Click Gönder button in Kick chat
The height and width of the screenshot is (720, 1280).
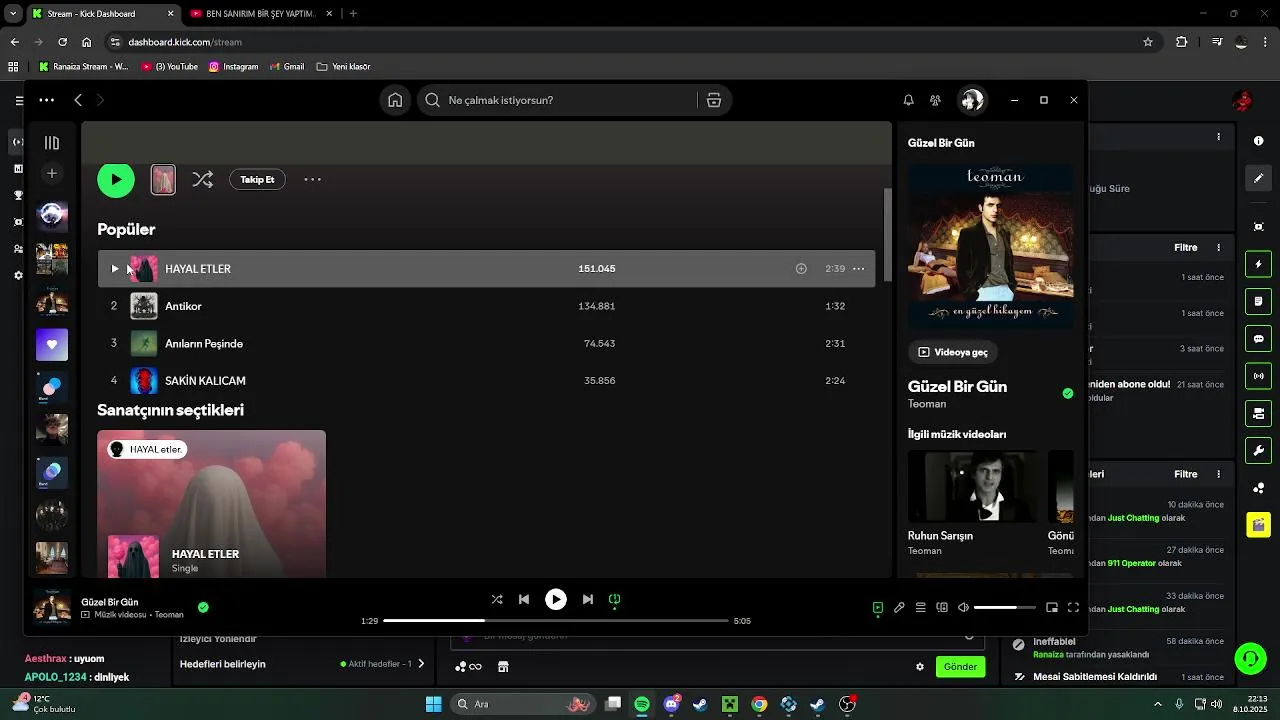(960, 667)
